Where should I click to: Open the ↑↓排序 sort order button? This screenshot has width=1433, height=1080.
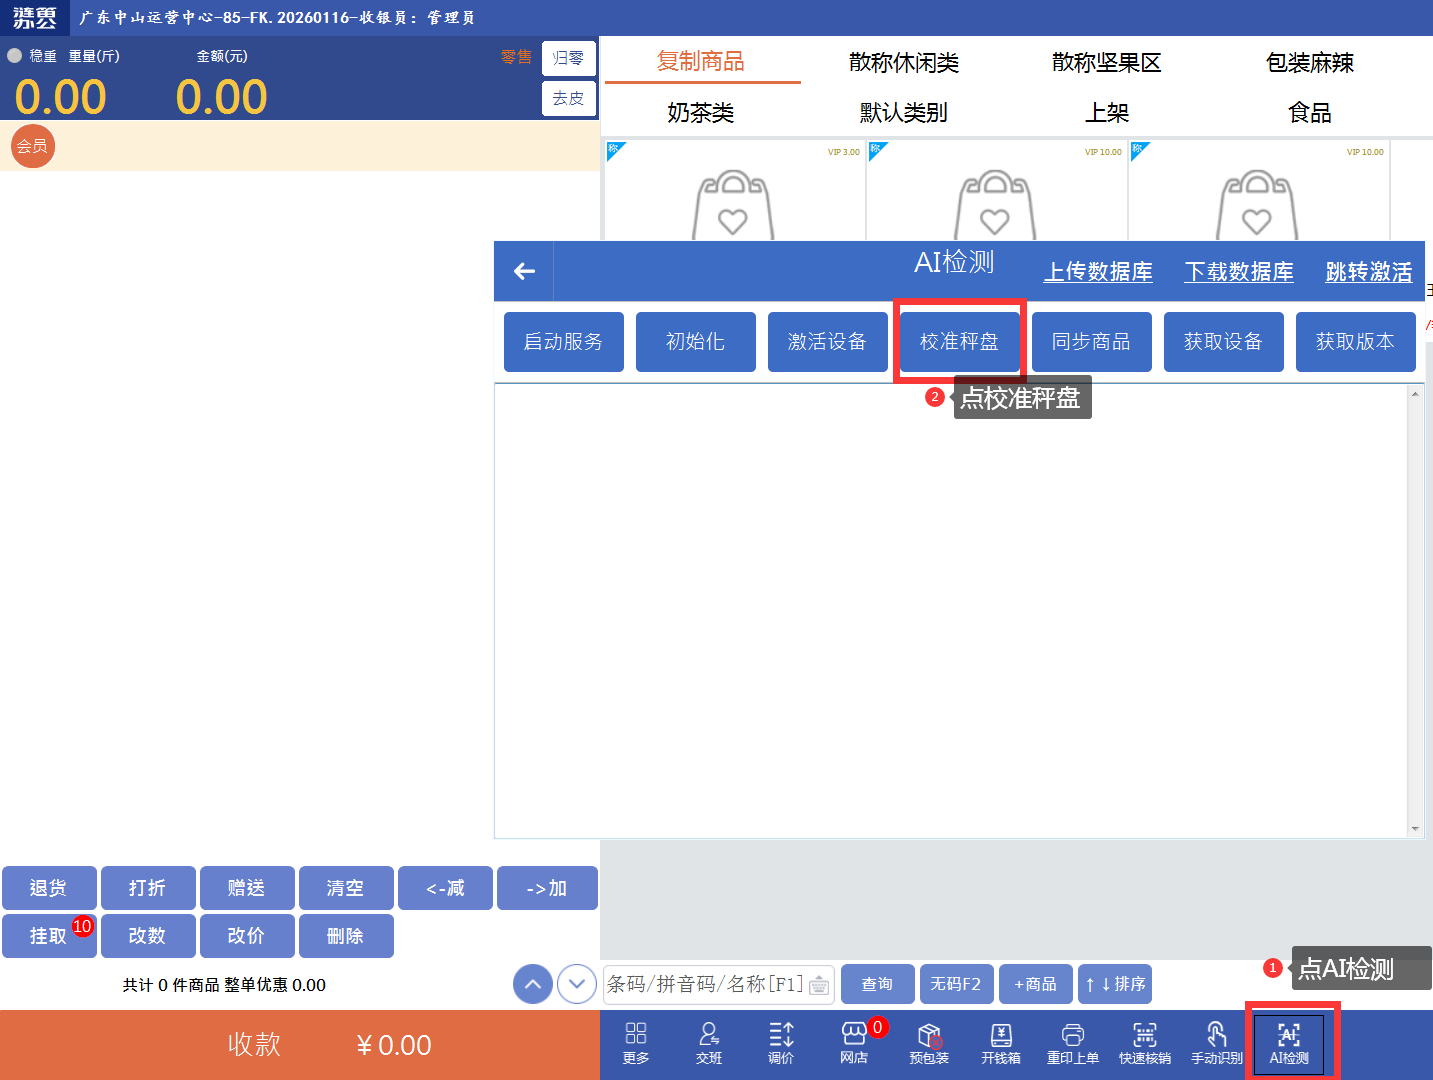point(1115,984)
